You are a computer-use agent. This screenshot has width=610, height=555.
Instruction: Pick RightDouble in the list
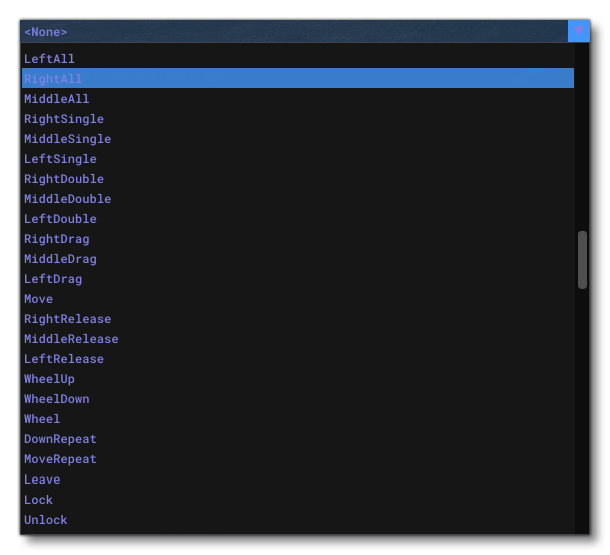point(64,179)
